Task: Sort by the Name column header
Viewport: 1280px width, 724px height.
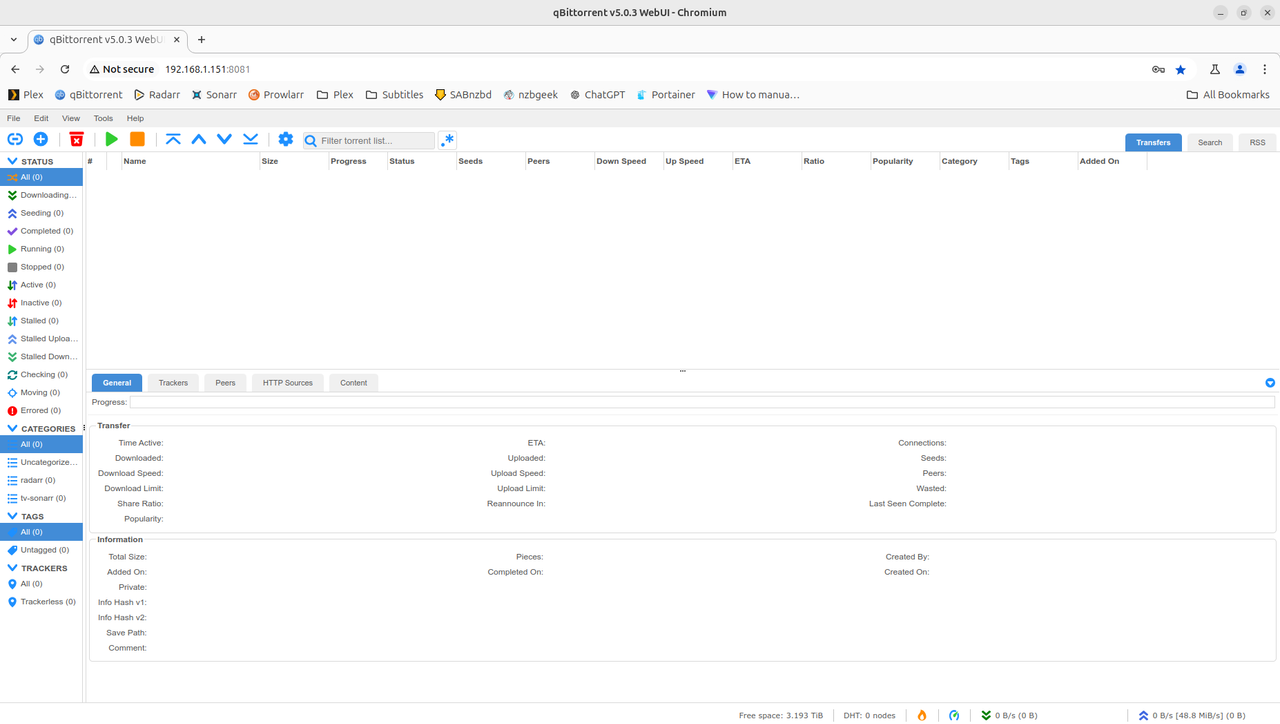Action: [x=190, y=161]
